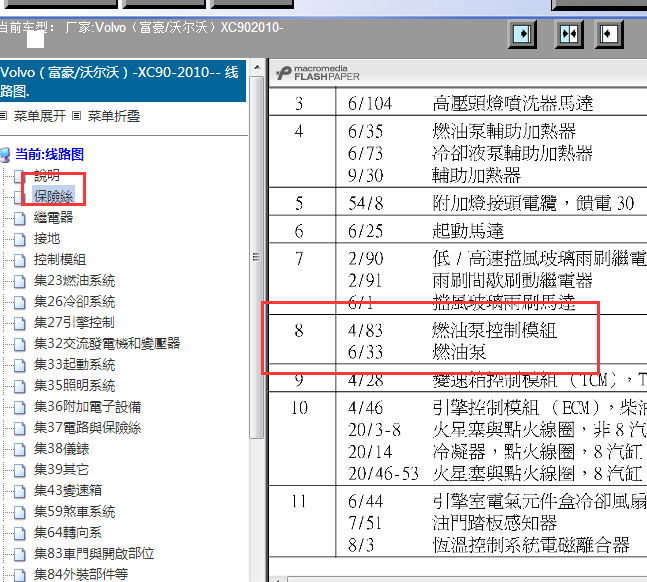Select the 9/30 輔助加熱器 entry
The width and height of the screenshot is (647, 582).
click(x=434, y=175)
